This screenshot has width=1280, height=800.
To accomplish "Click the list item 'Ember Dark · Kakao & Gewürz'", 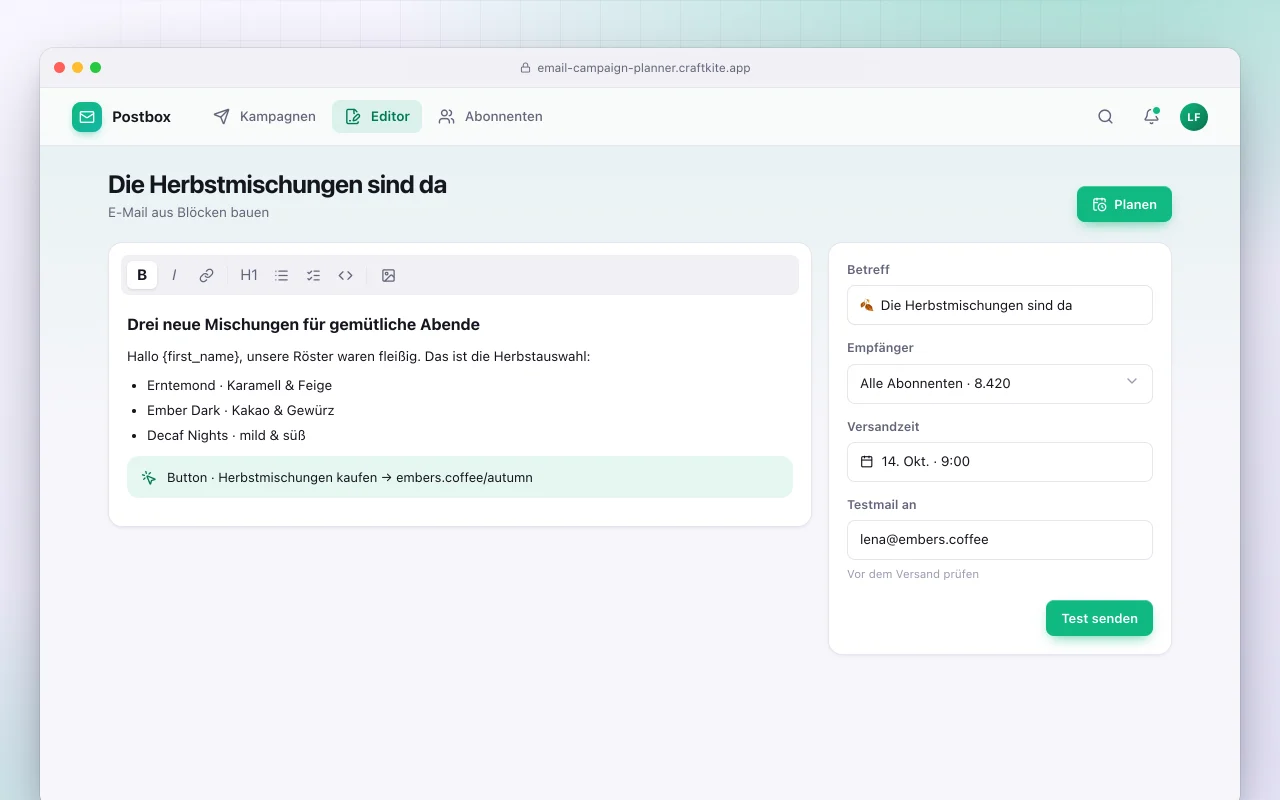I will (240, 410).
